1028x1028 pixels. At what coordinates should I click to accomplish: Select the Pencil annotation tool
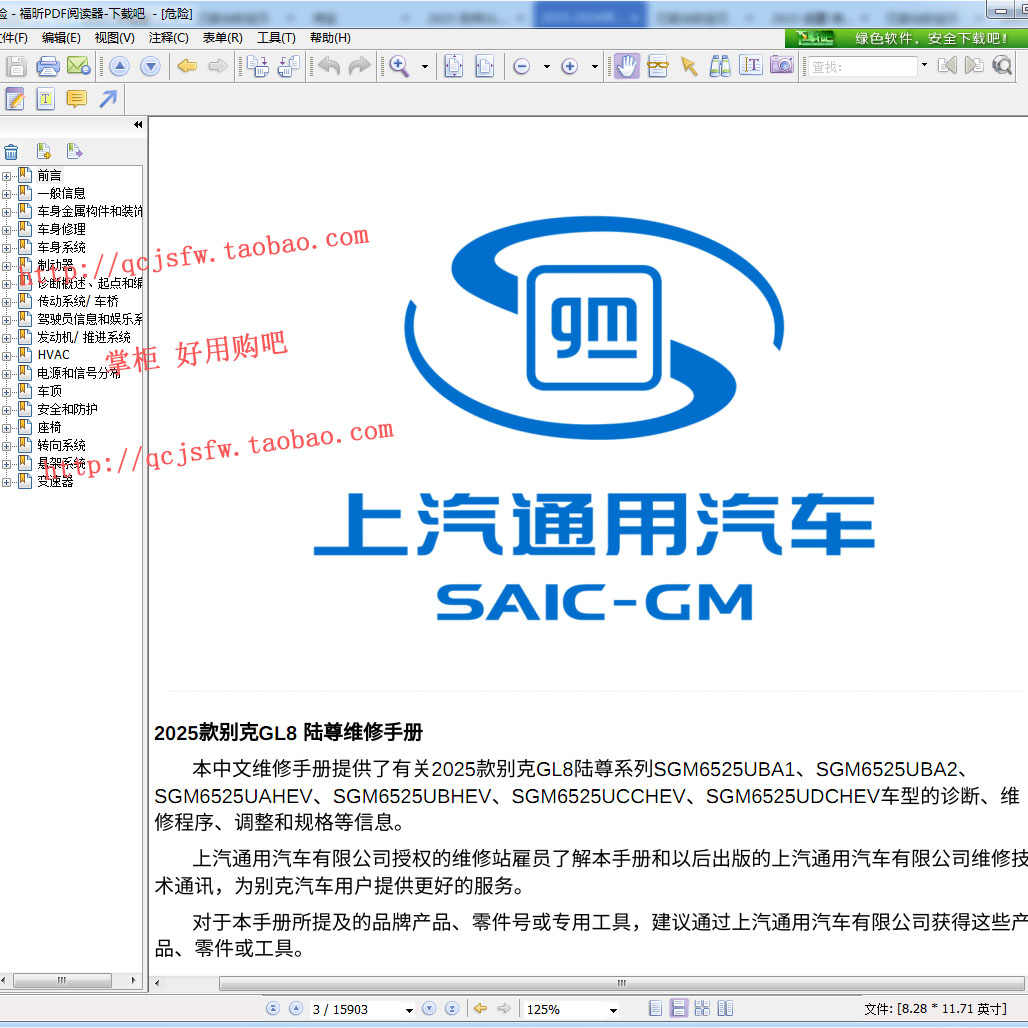pyautogui.click(x=14, y=99)
